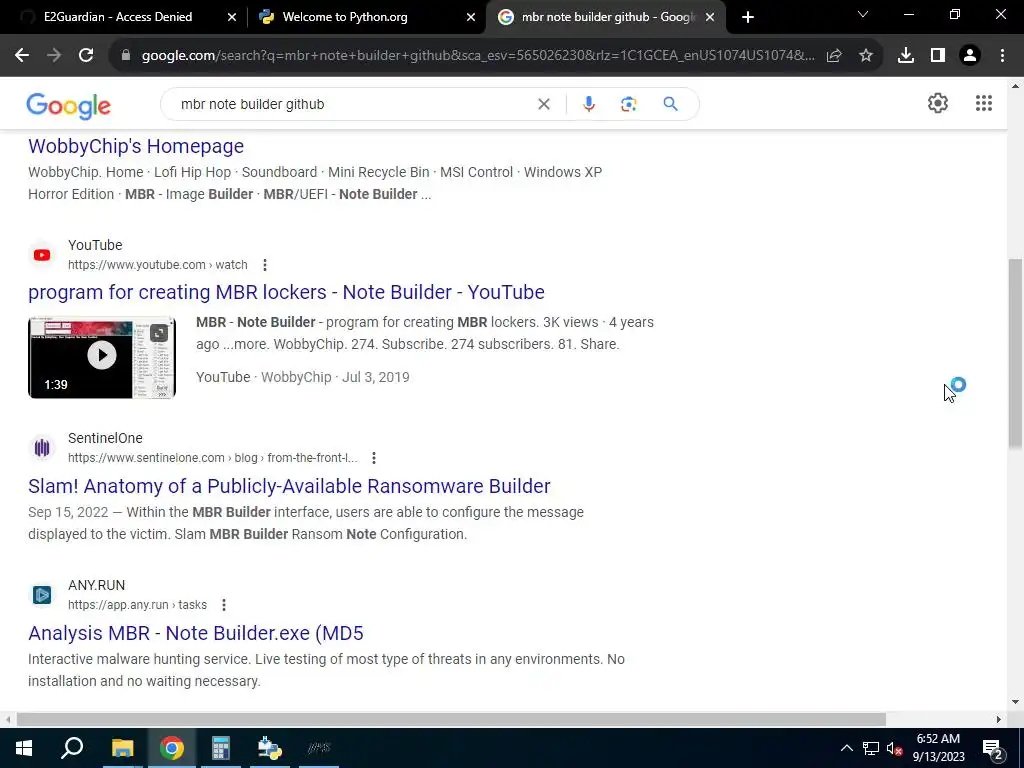Click the horizontal scrollbar thumb
The width and height of the screenshot is (1024, 768).
pos(451,719)
